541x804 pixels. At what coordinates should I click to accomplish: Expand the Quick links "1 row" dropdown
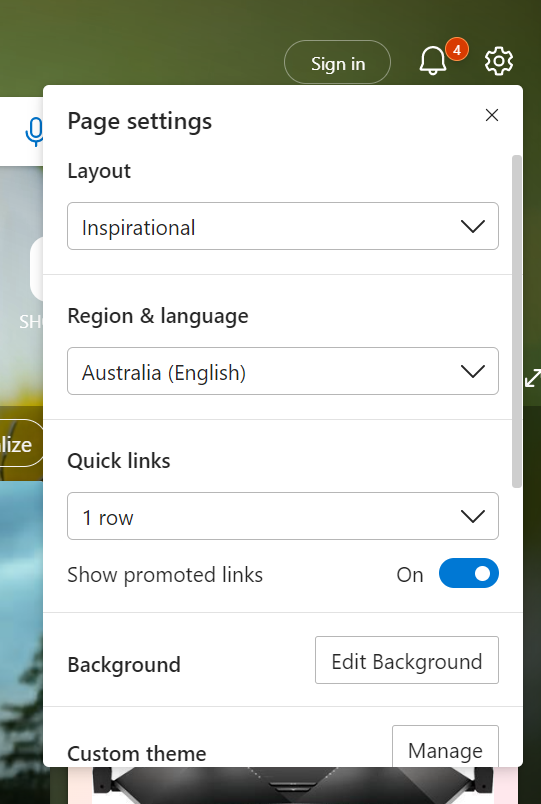283,516
